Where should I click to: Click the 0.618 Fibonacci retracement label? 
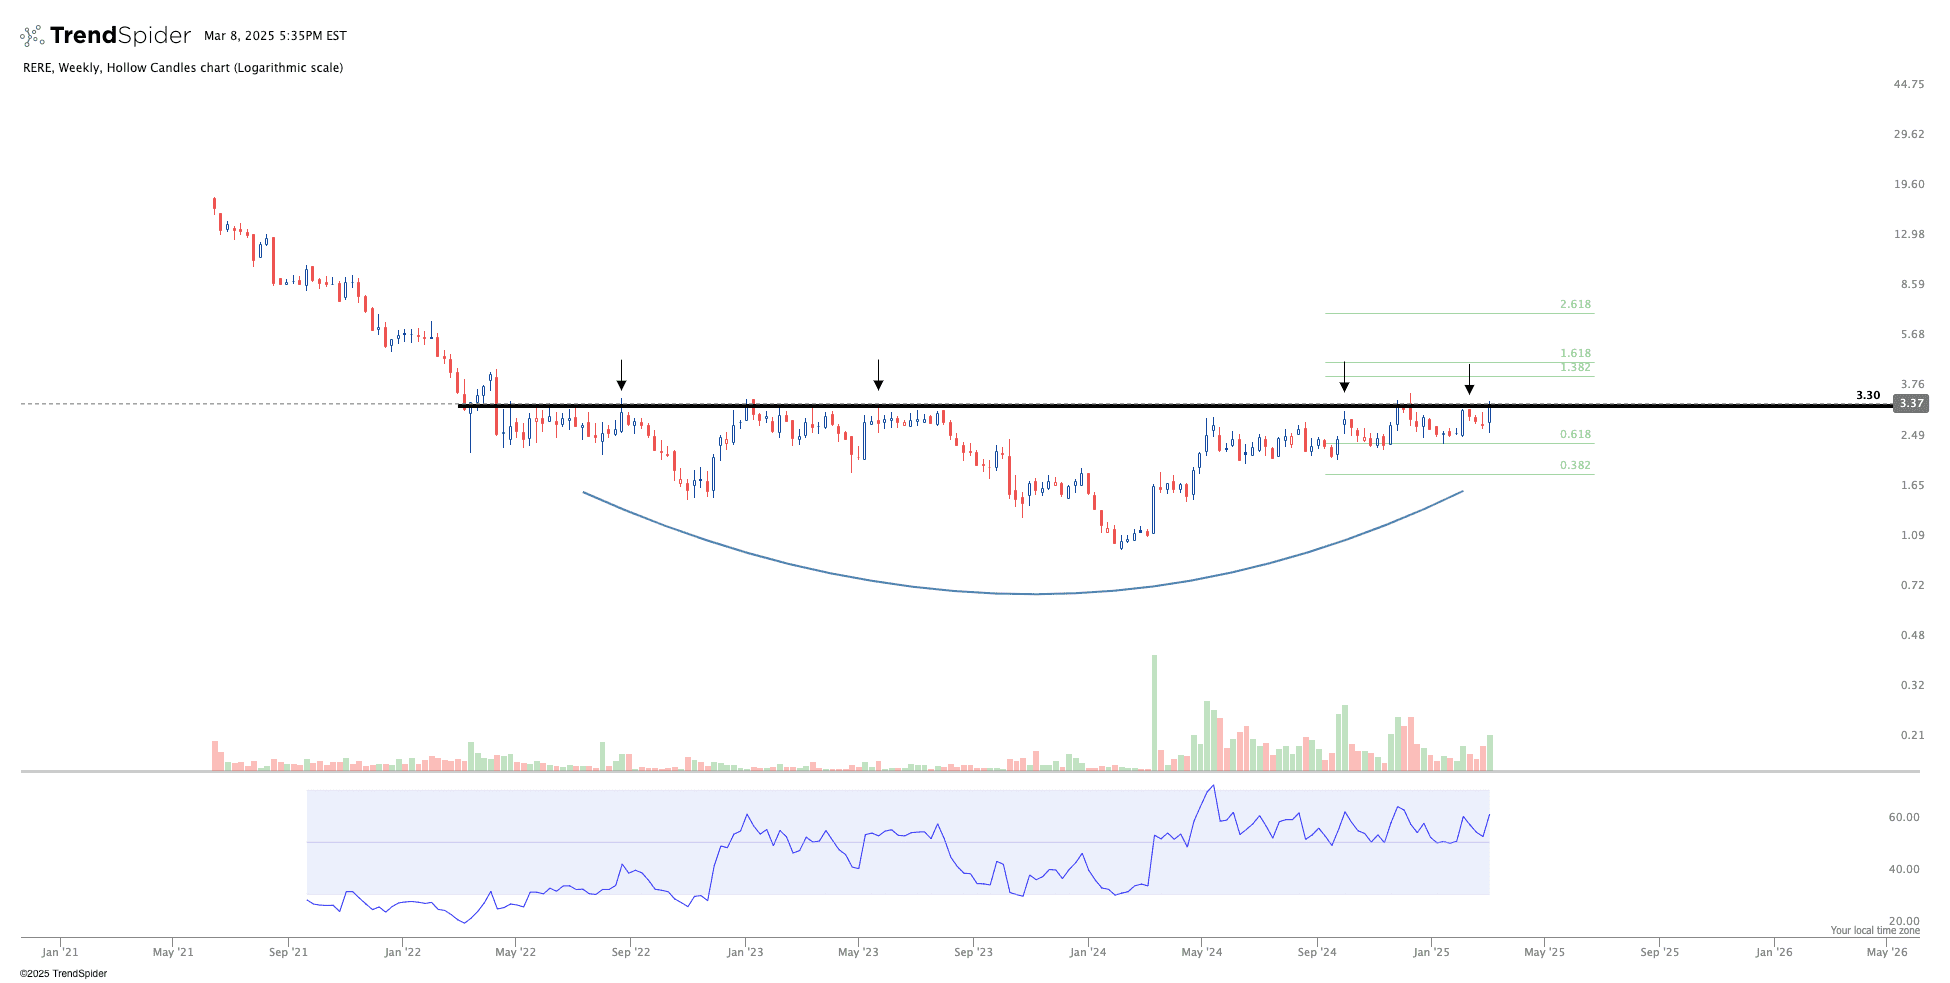[x=1575, y=434]
